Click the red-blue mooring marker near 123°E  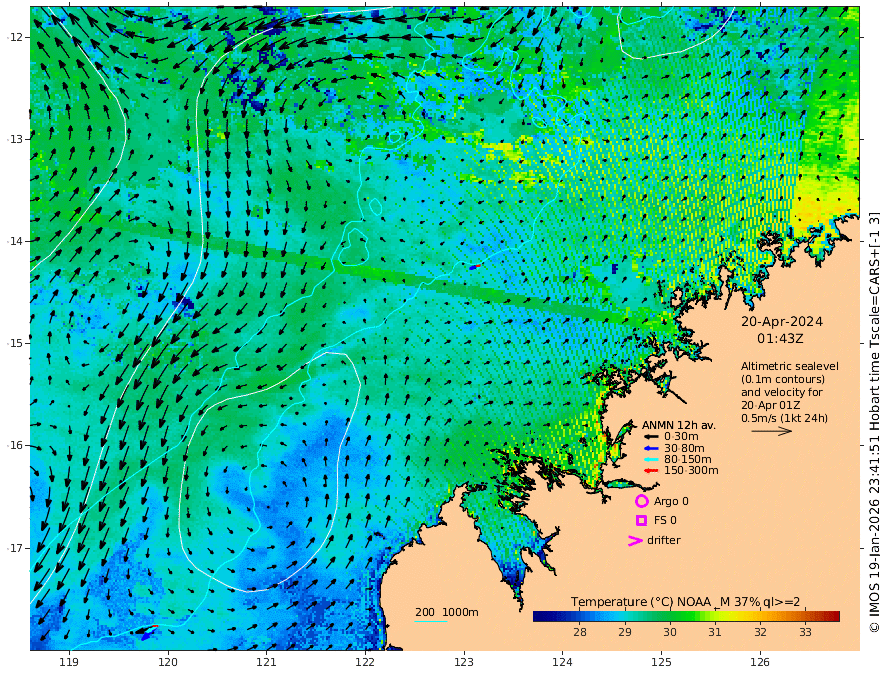475,267
